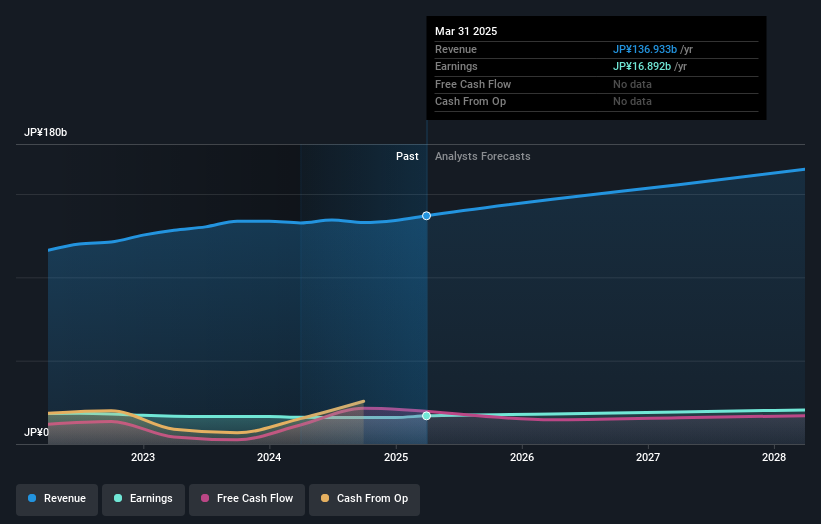Screen dimensions: 821x524
Task: Click the Earnings tooltip row label
Action: point(456,66)
